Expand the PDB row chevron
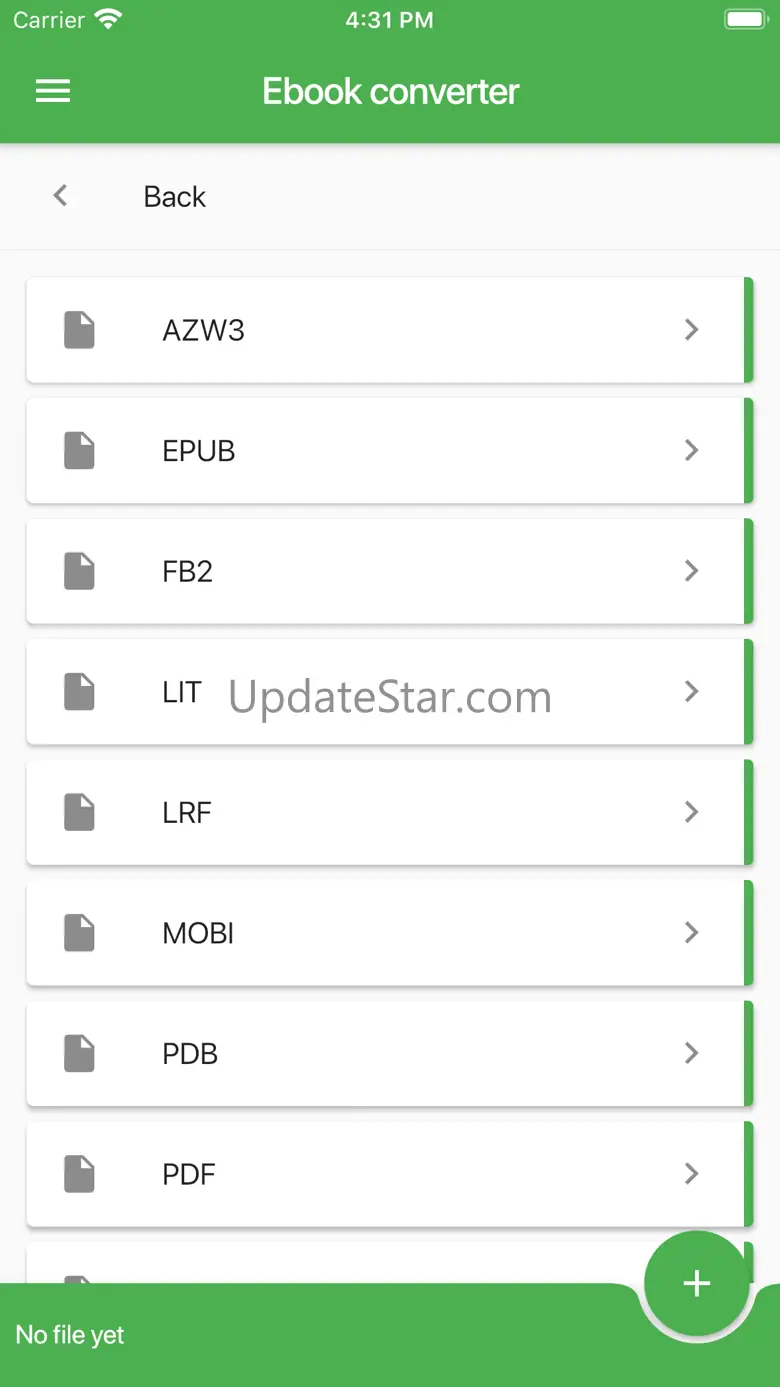Viewport: 780px width, 1387px height. click(x=691, y=1053)
